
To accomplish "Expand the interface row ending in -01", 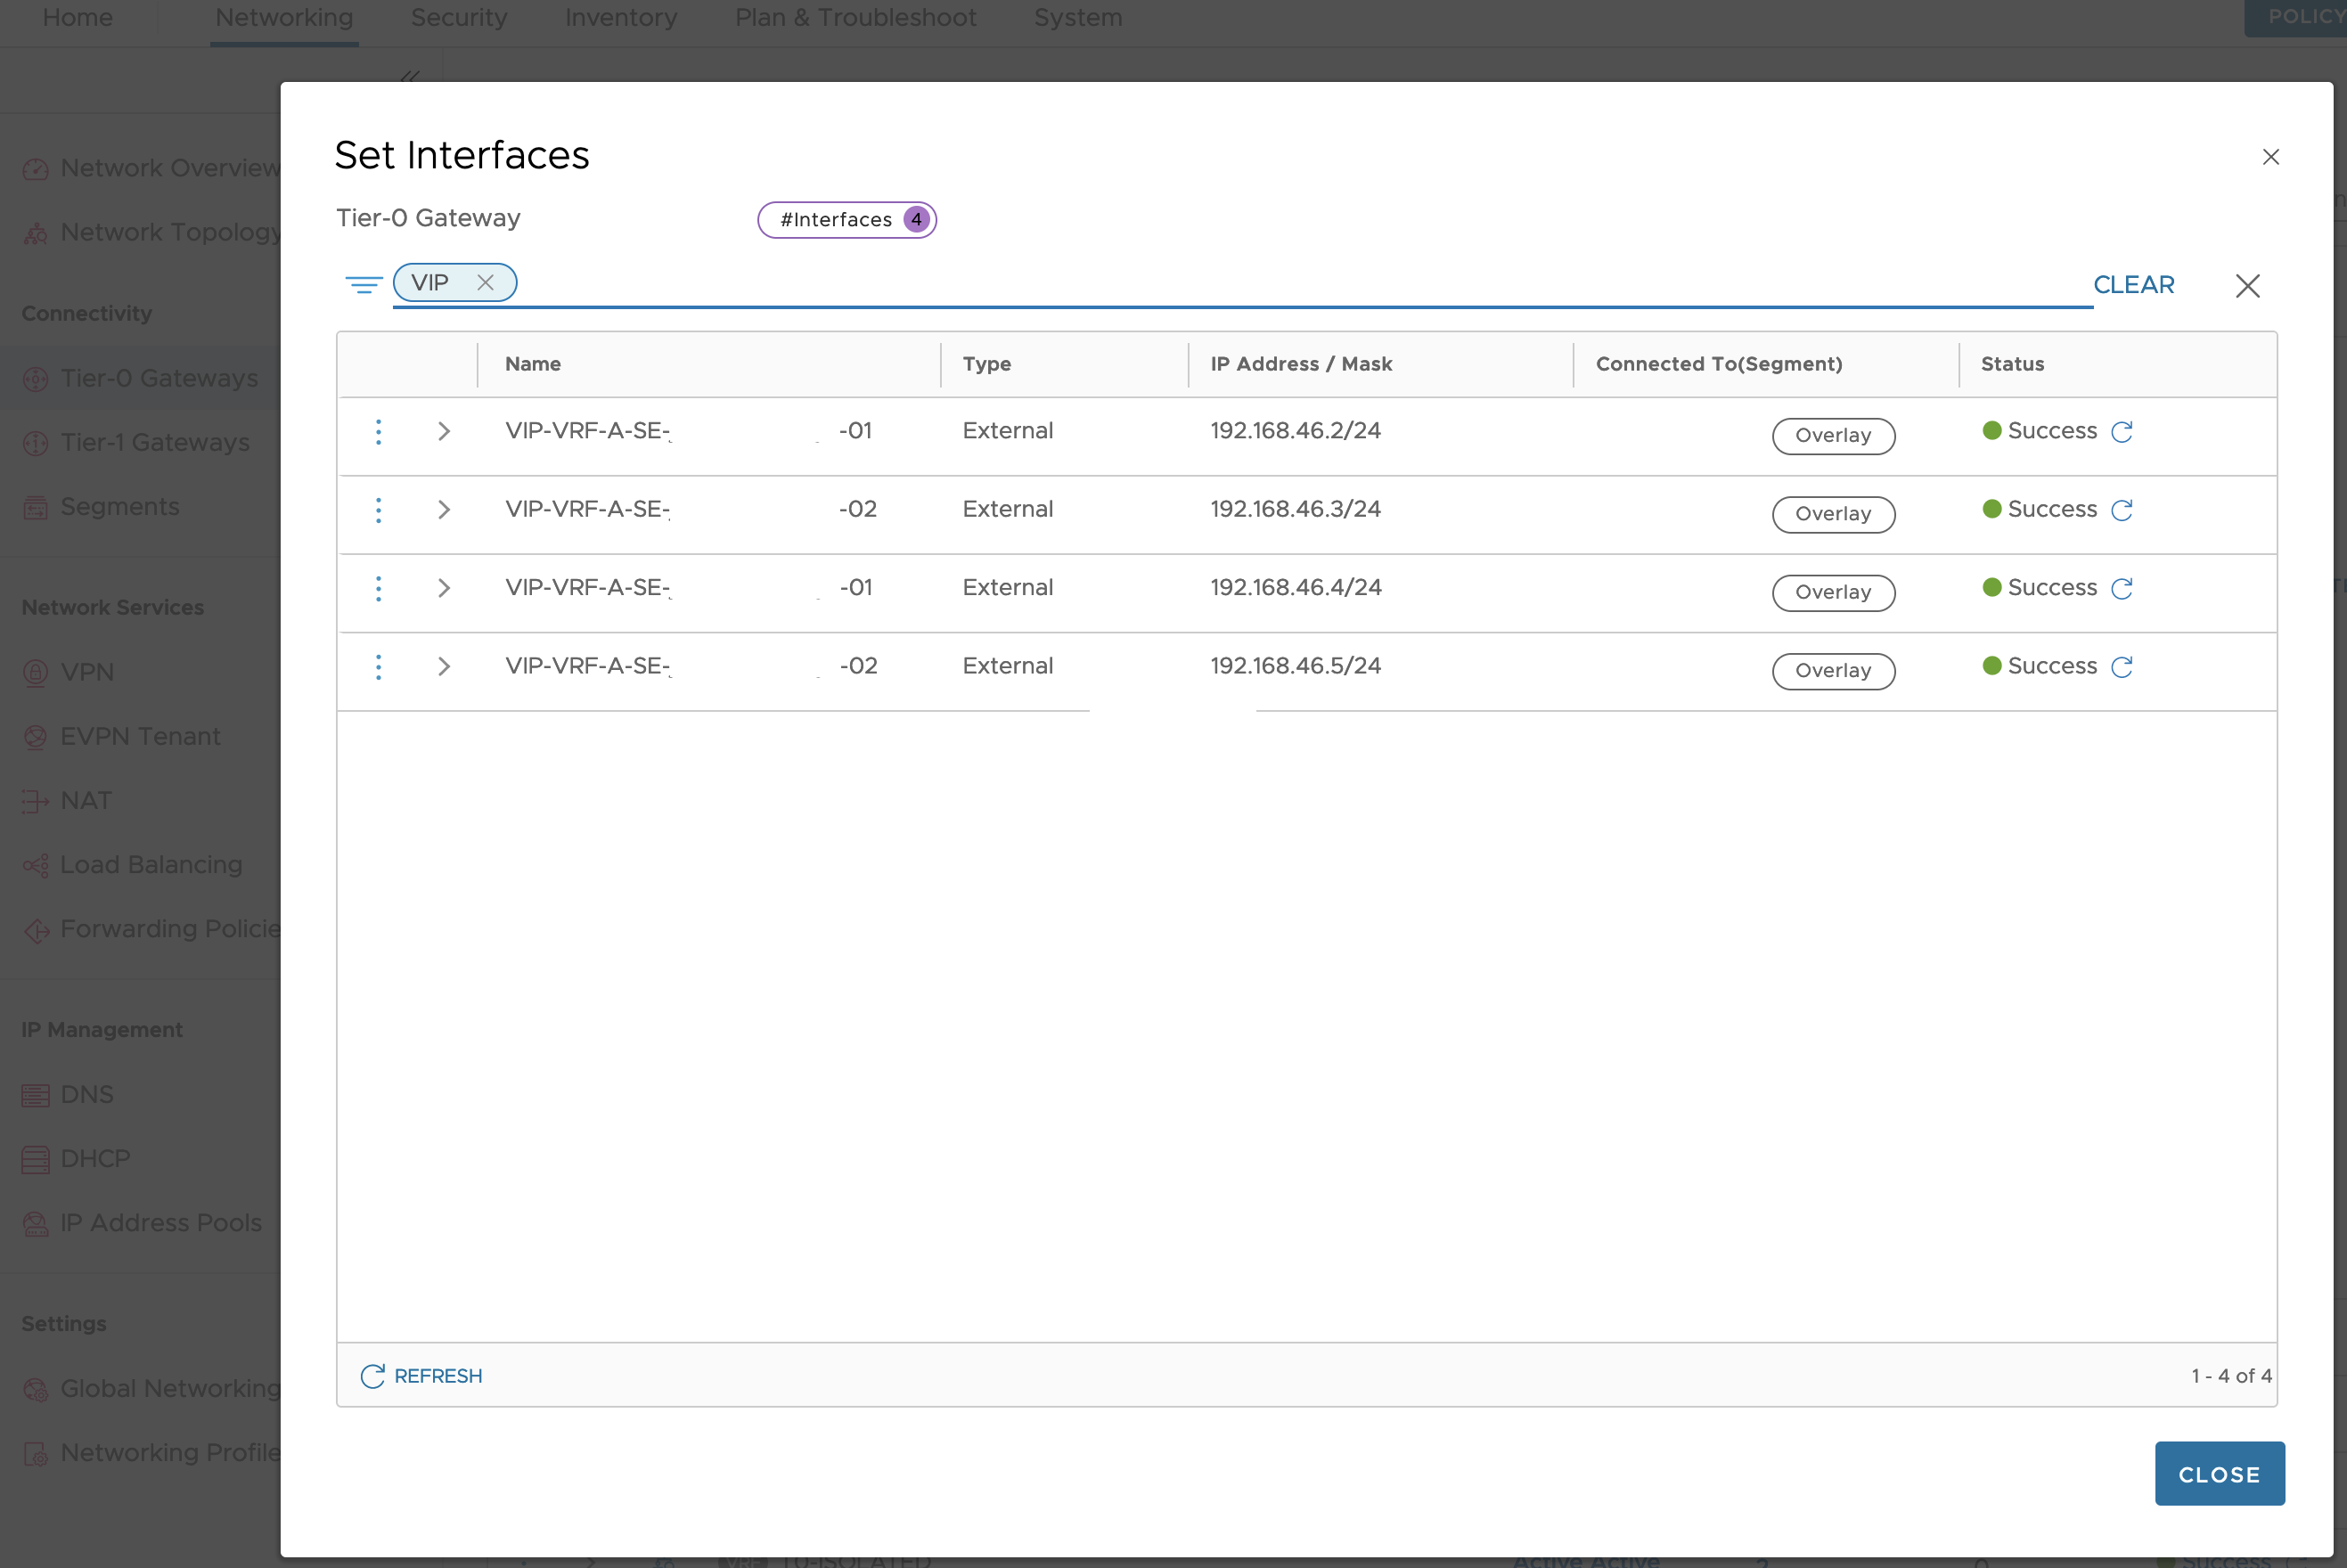I will point(444,431).
